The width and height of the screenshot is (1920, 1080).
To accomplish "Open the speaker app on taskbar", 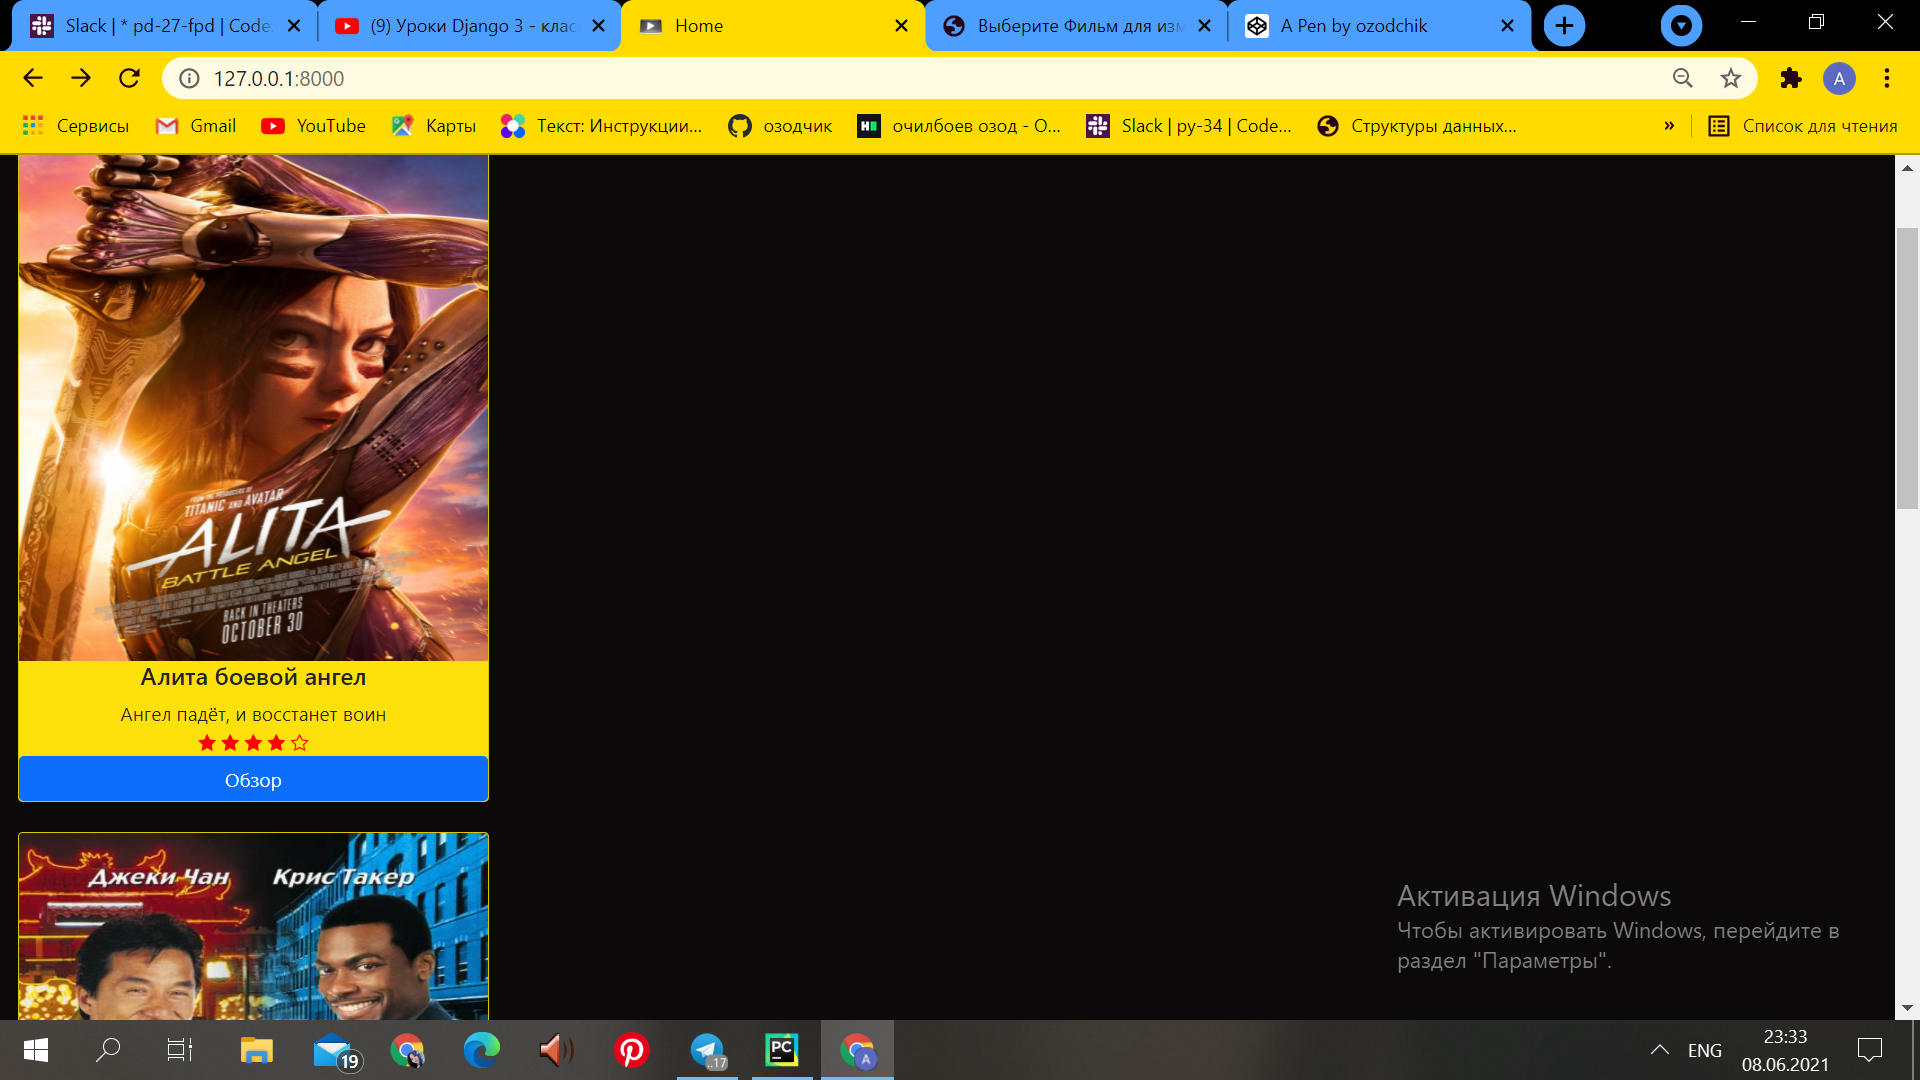I will pyautogui.click(x=556, y=1050).
